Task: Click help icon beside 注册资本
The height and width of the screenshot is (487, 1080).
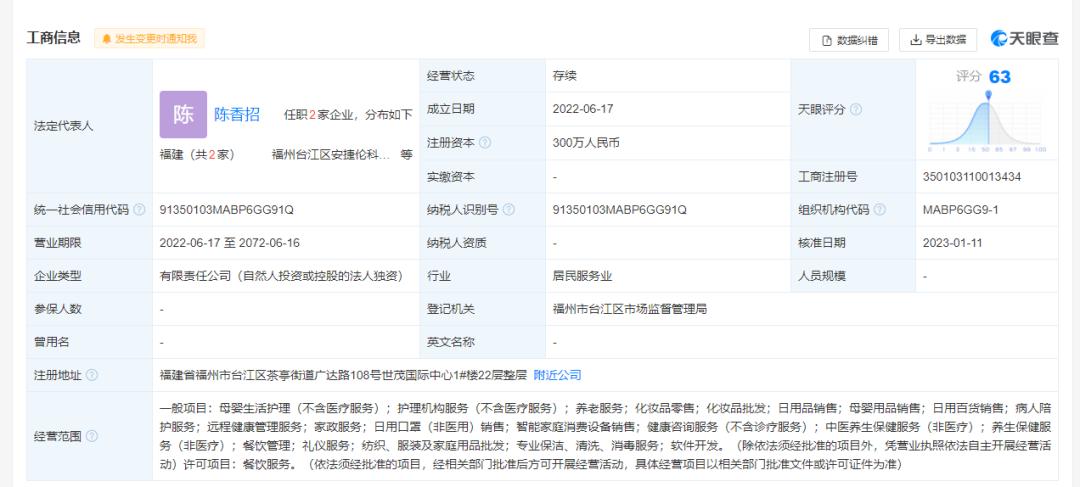Action: 485,143
